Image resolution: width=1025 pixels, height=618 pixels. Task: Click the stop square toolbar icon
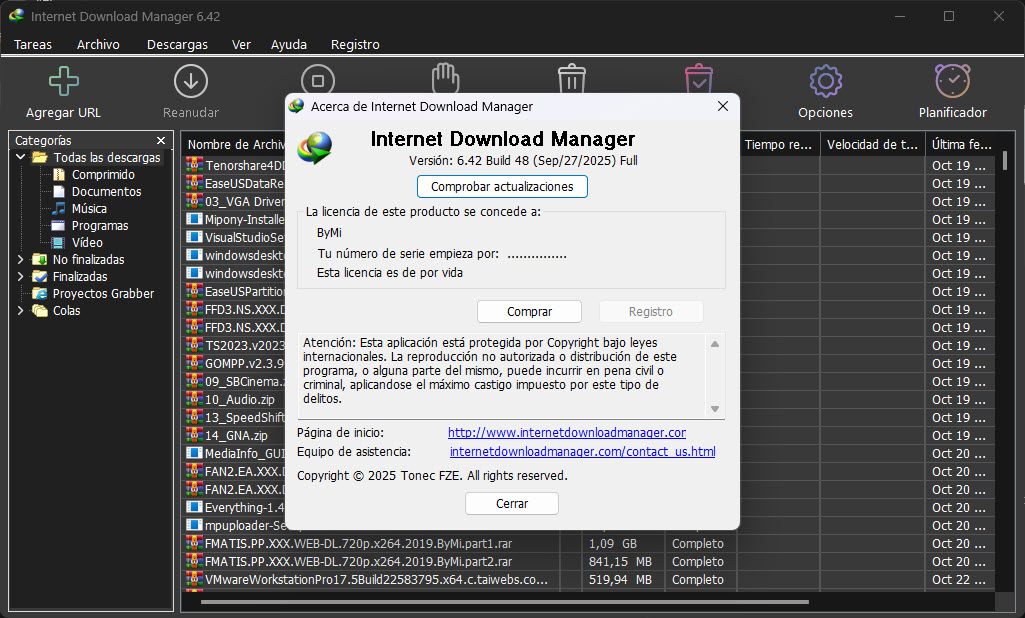pos(318,79)
